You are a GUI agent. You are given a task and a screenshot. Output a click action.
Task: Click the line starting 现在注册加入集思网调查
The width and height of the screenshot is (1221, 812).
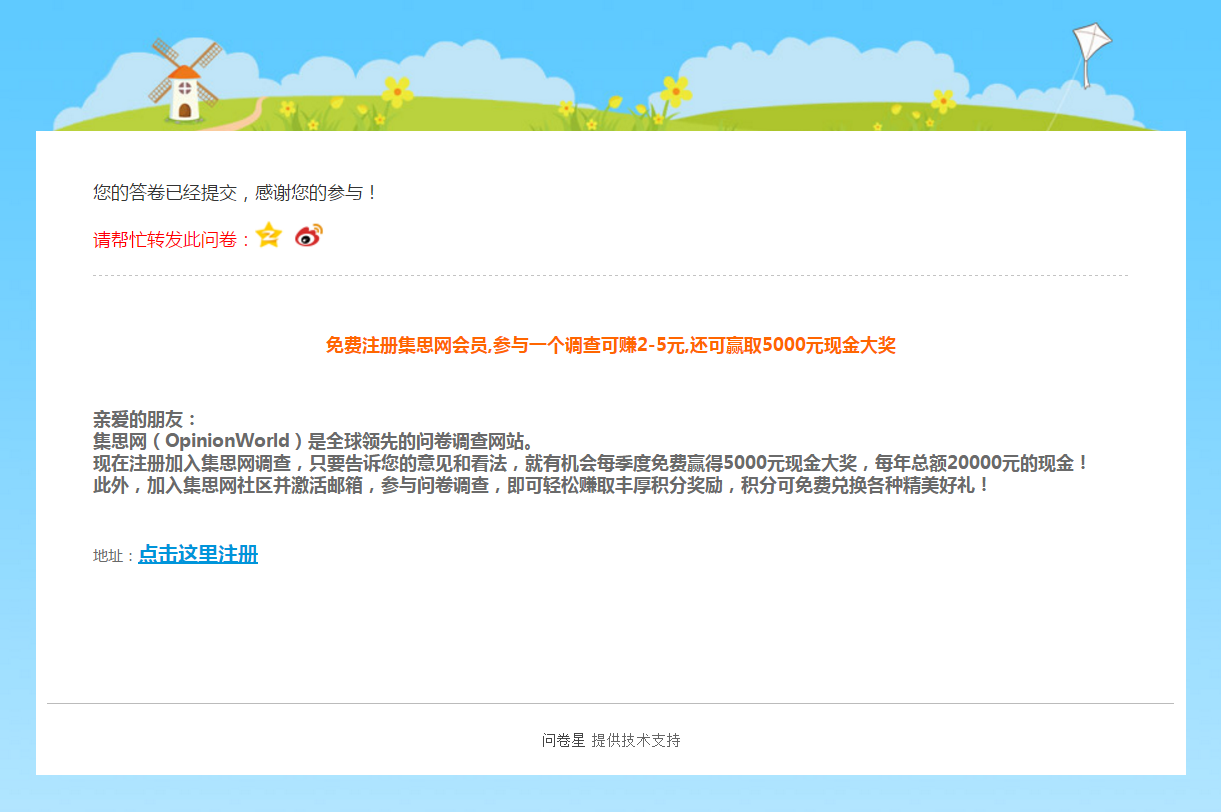(591, 463)
